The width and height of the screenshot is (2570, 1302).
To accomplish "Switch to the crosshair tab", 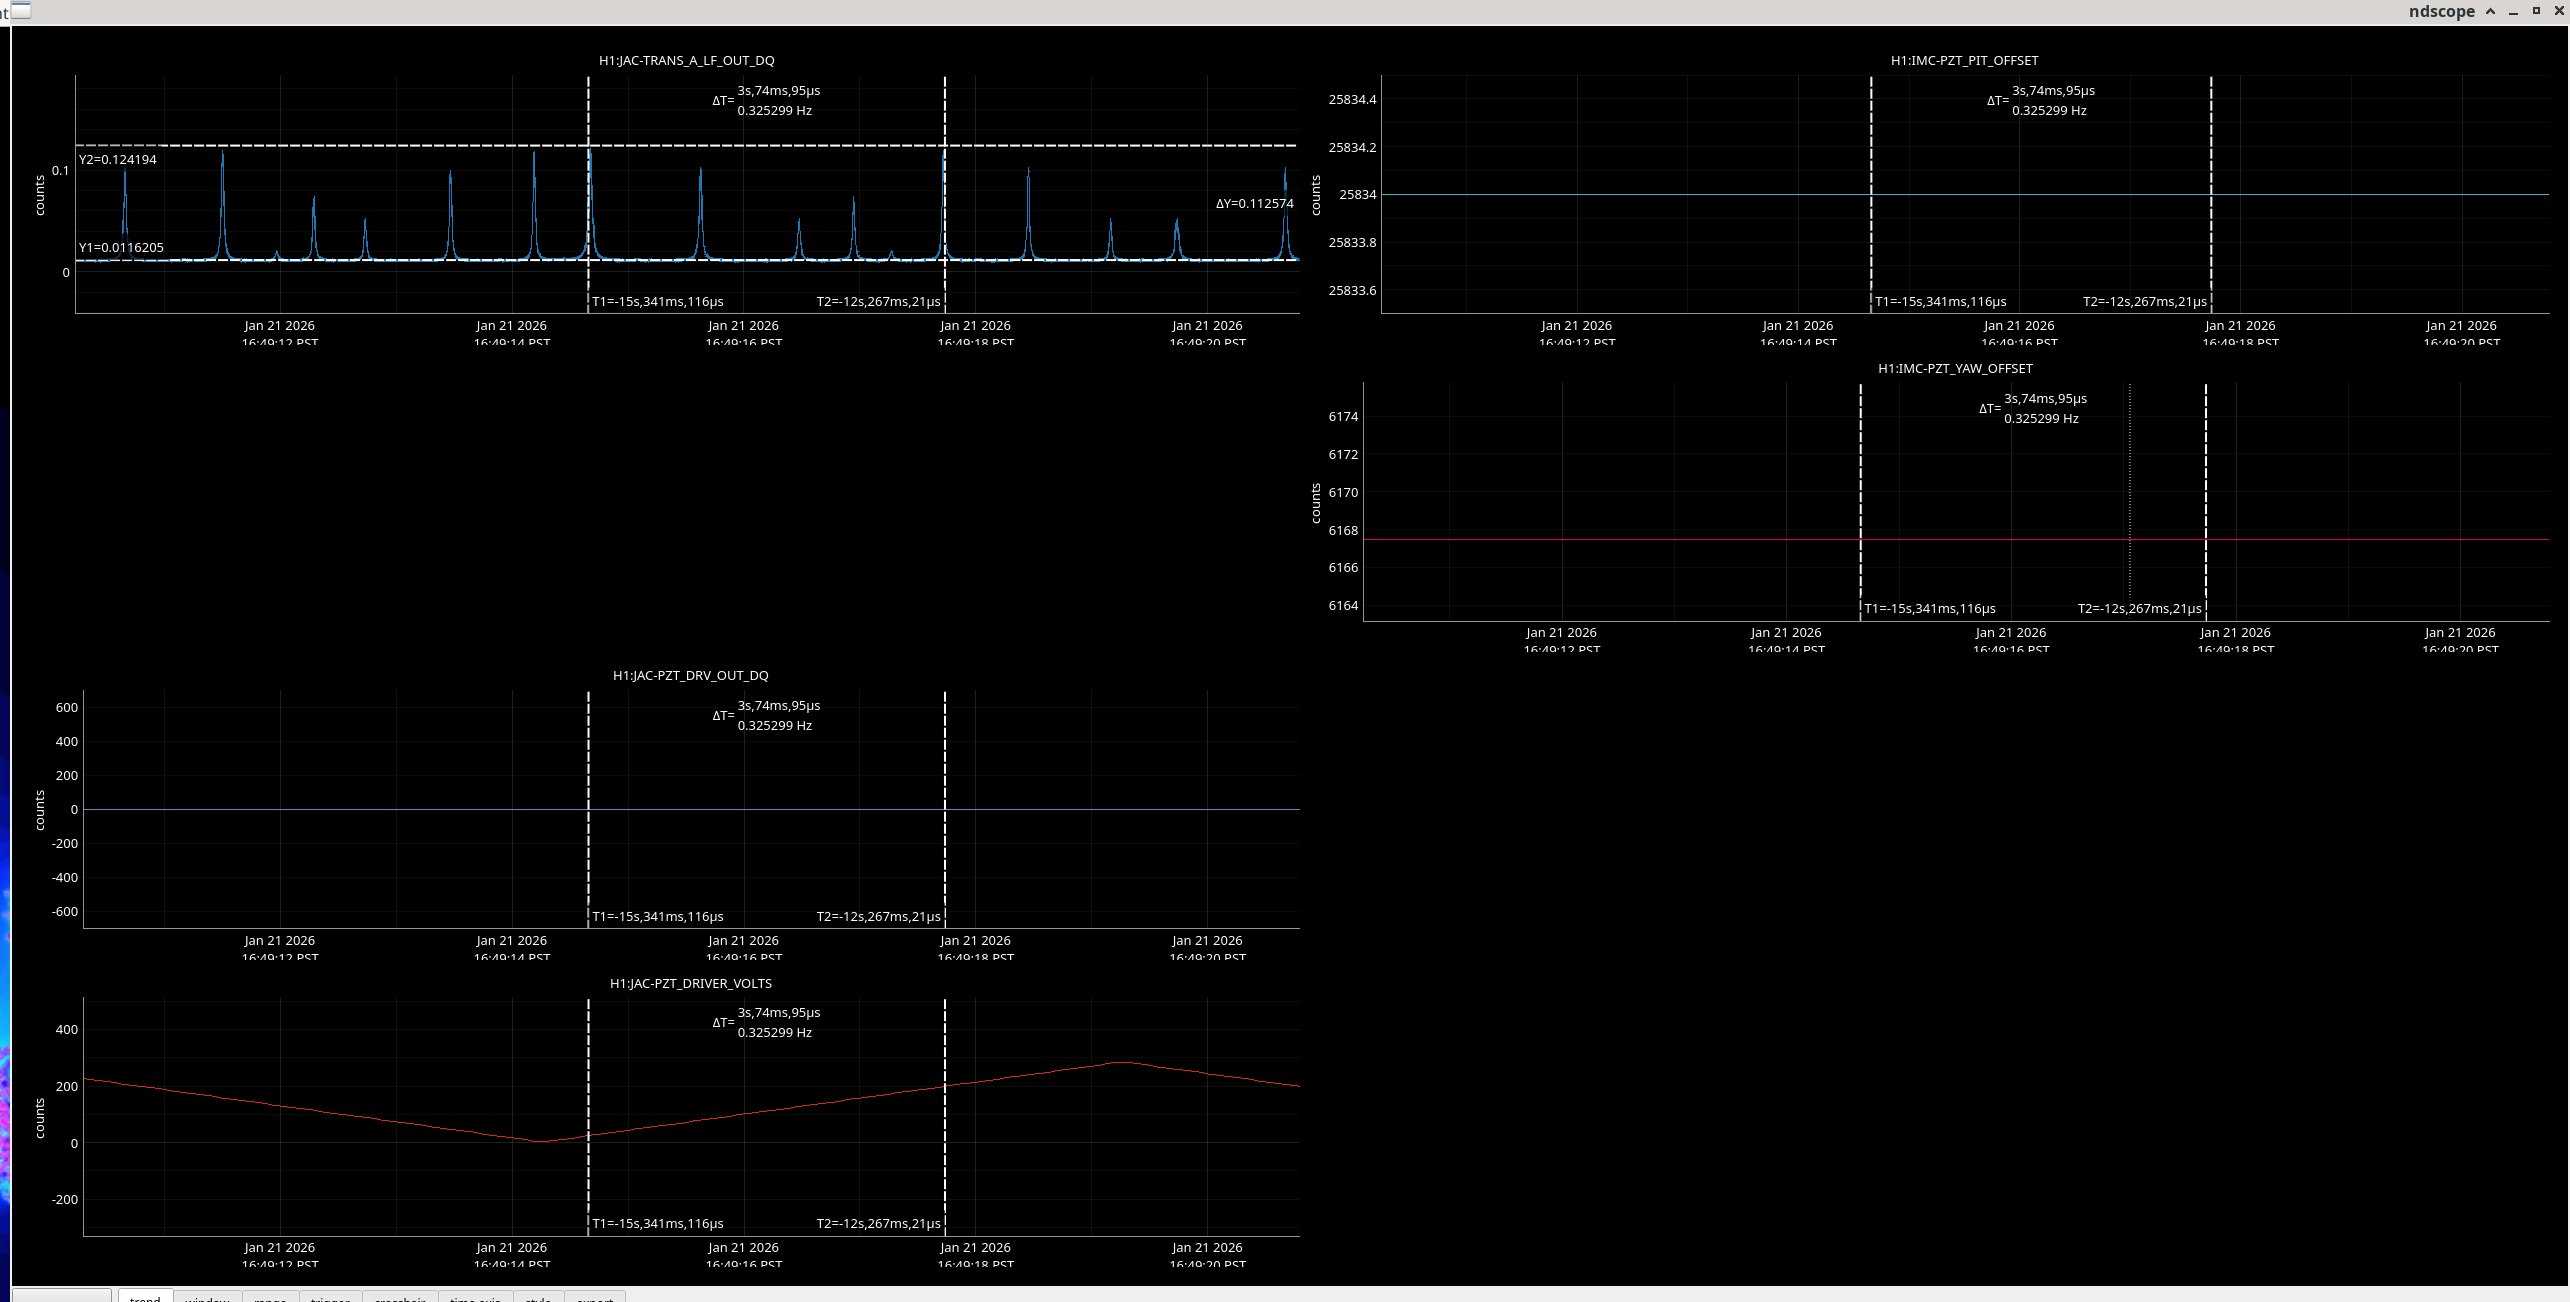I will click(x=400, y=1297).
